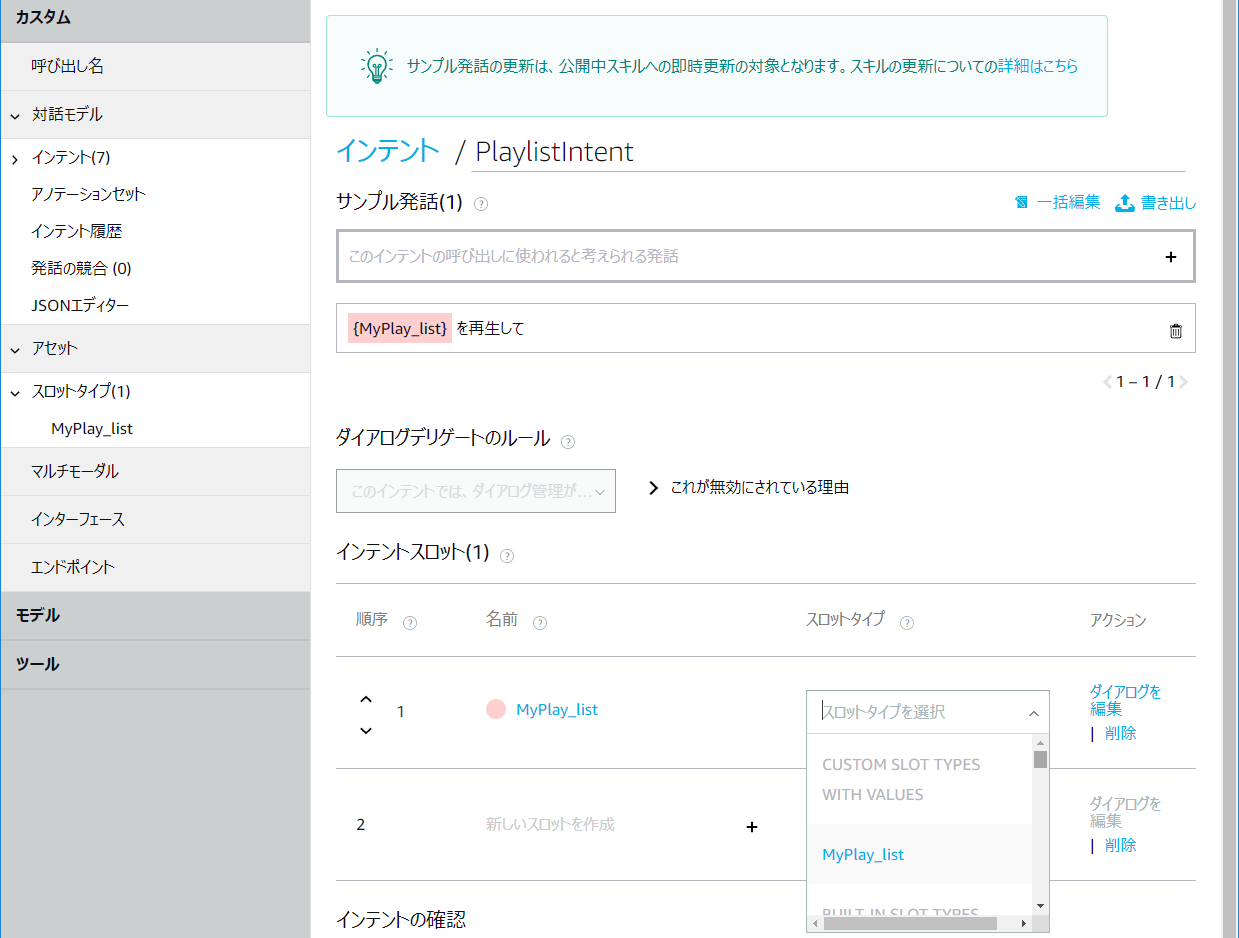Click the 一括編集 bulk edit icon

[x=1021, y=203]
